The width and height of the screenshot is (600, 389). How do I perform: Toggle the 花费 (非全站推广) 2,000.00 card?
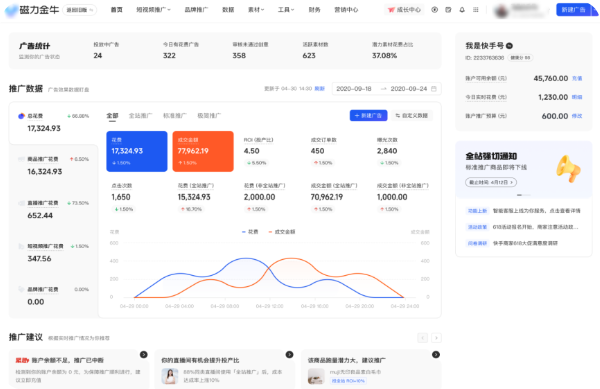[269, 197]
